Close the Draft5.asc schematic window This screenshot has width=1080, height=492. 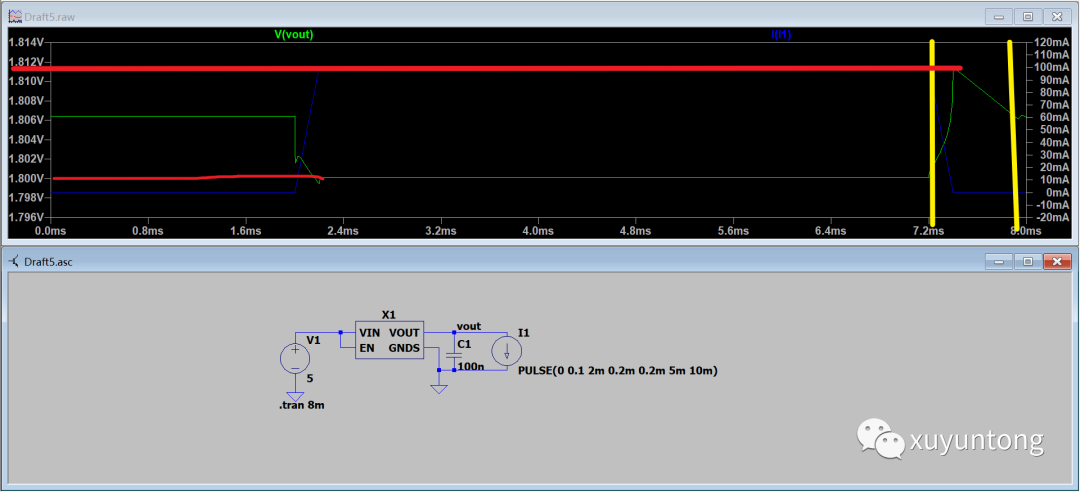click(1057, 261)
